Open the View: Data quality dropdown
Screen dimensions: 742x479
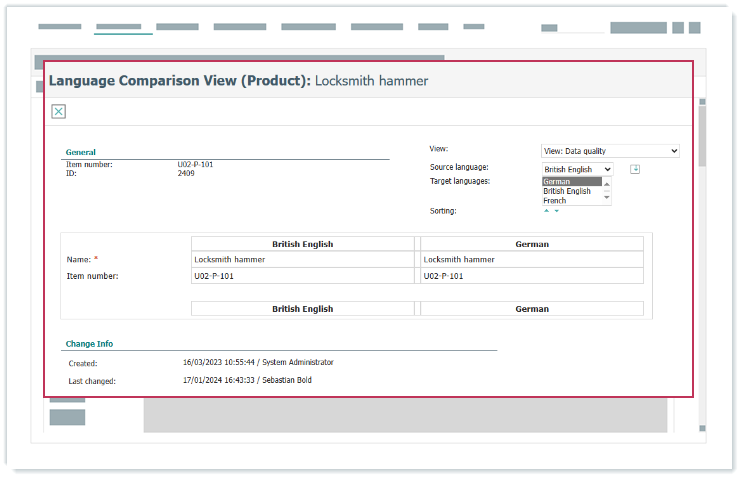[x=610, y=151]
